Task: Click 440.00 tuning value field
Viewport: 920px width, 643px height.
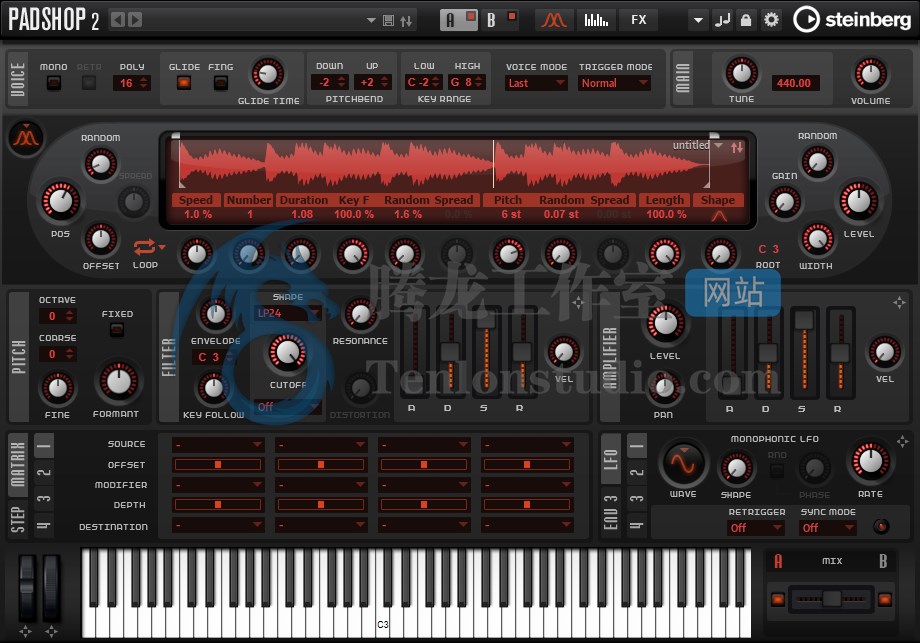Action: pyautogui.click(x=794, y=83)
